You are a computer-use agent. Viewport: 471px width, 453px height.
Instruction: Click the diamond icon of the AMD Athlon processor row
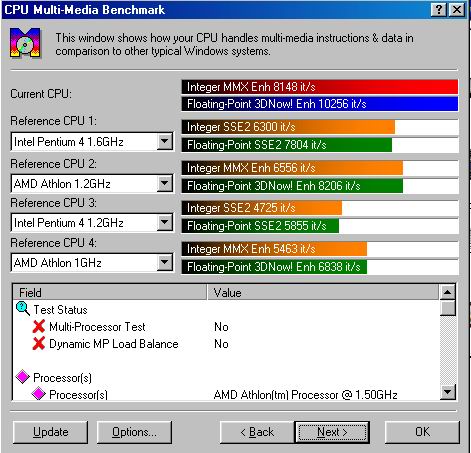(x=39, y=394)
